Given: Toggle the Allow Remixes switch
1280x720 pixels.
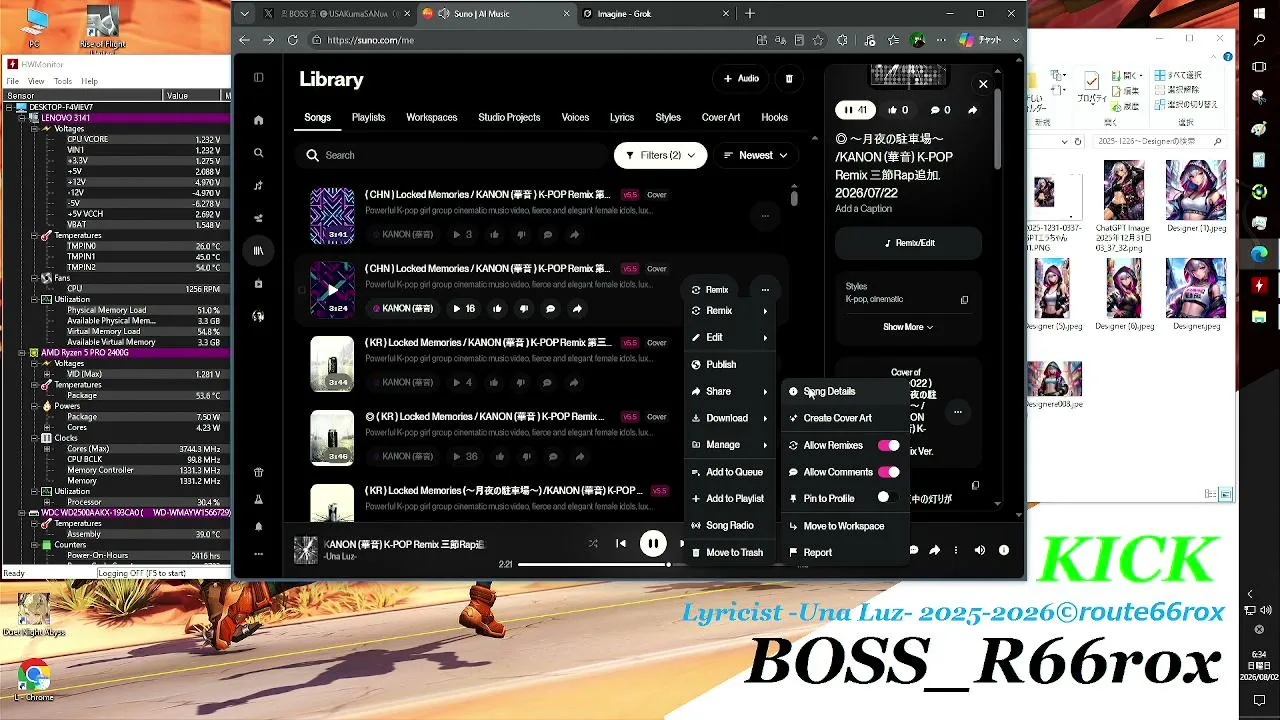Looking at the screenshot, I should 888,445.
